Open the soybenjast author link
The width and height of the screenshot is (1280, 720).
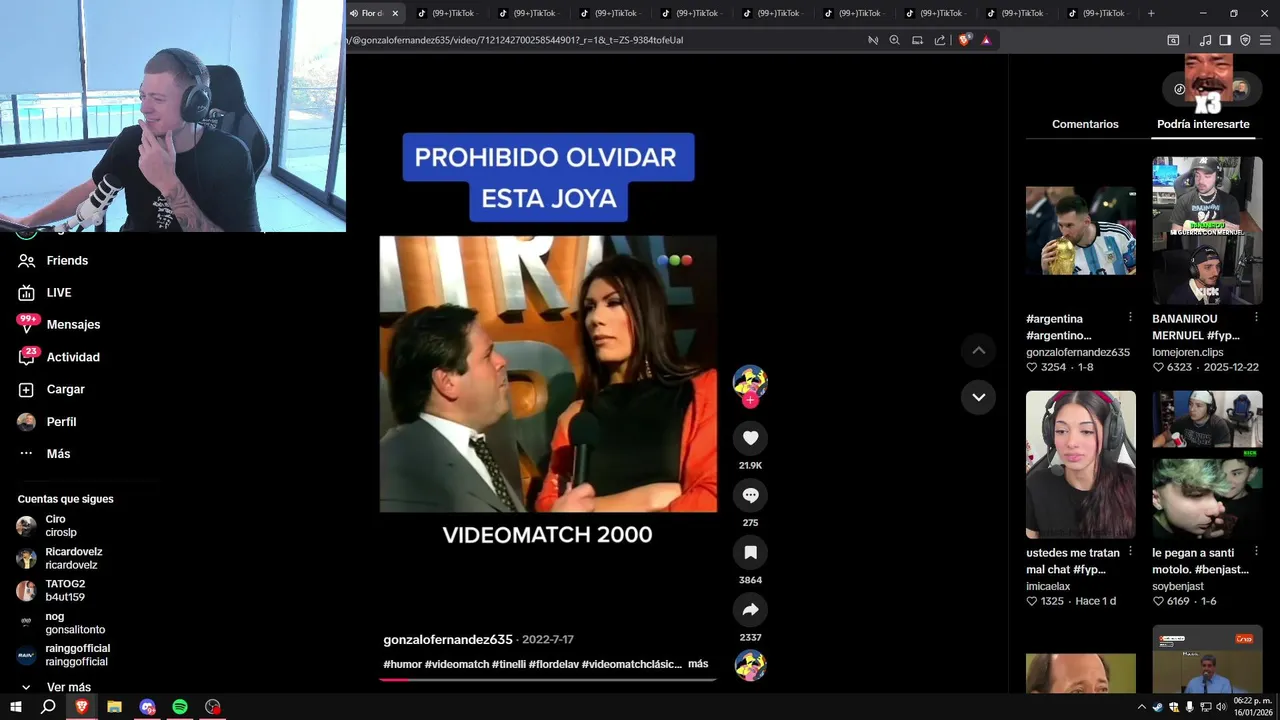click(1178, 586)
